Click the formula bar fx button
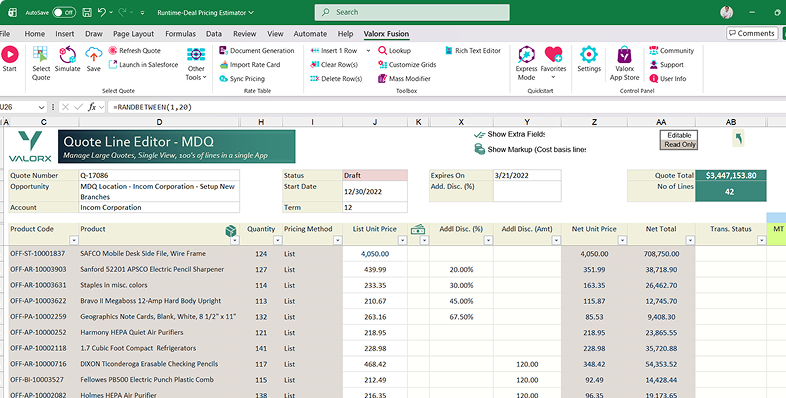 pos(92,107)
